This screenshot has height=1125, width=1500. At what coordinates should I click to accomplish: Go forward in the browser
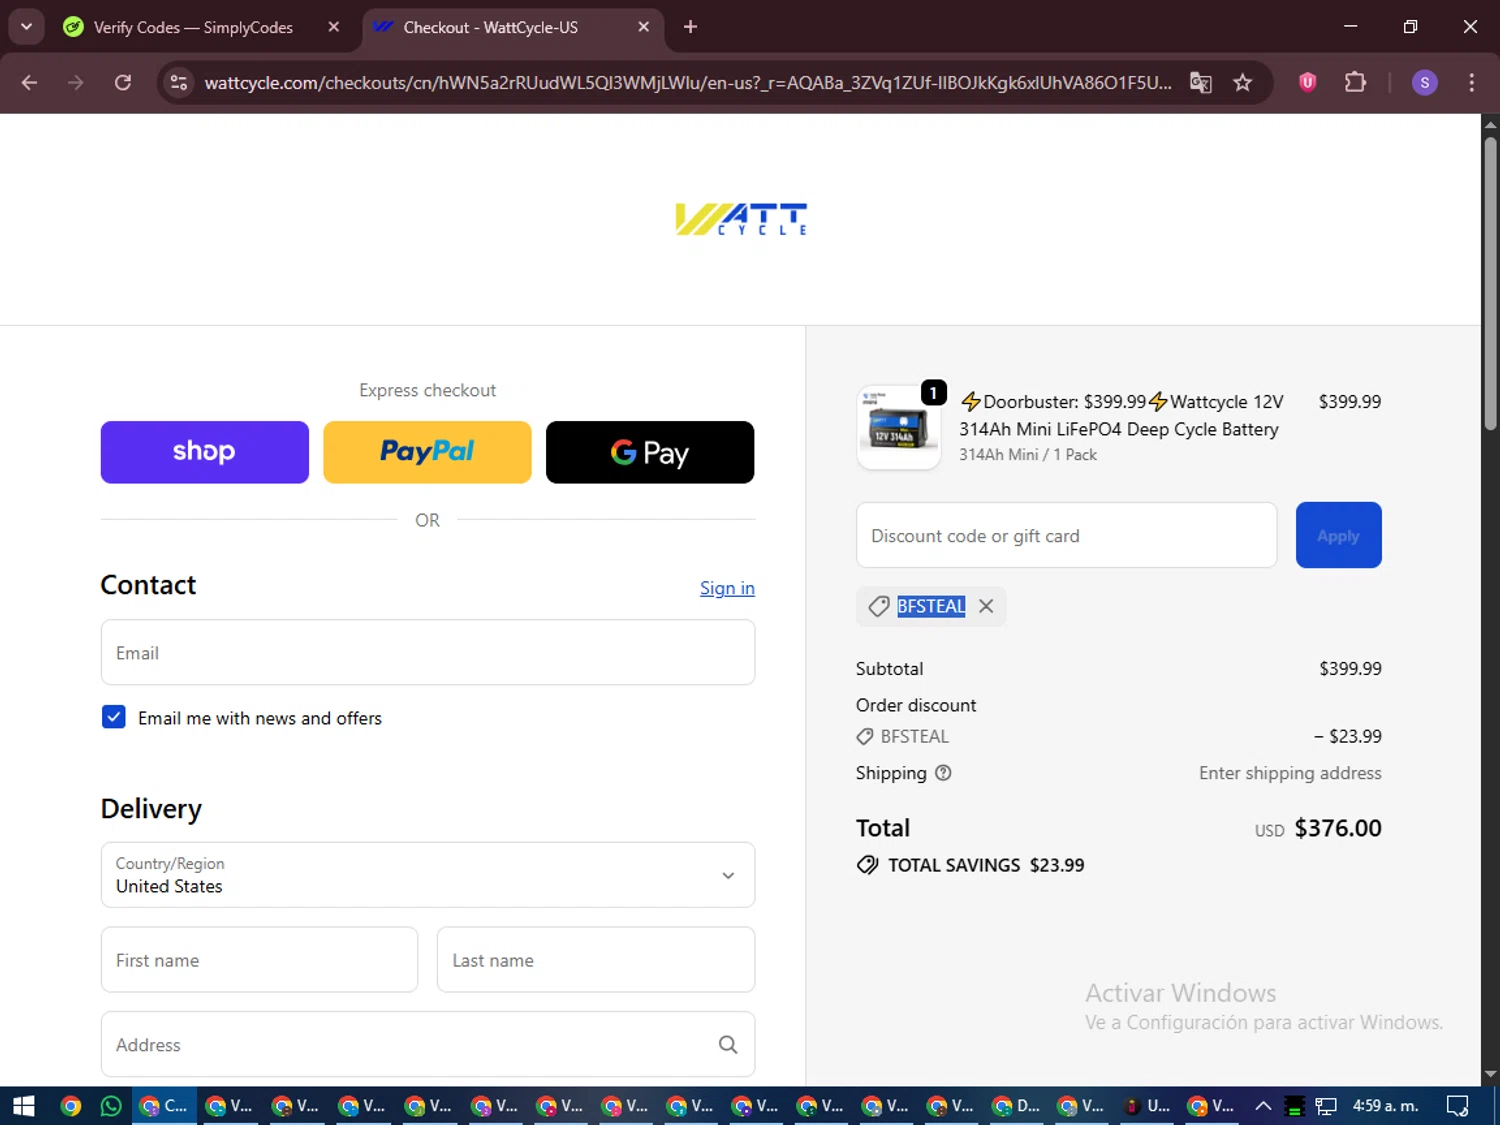click(x=76, y=83)
